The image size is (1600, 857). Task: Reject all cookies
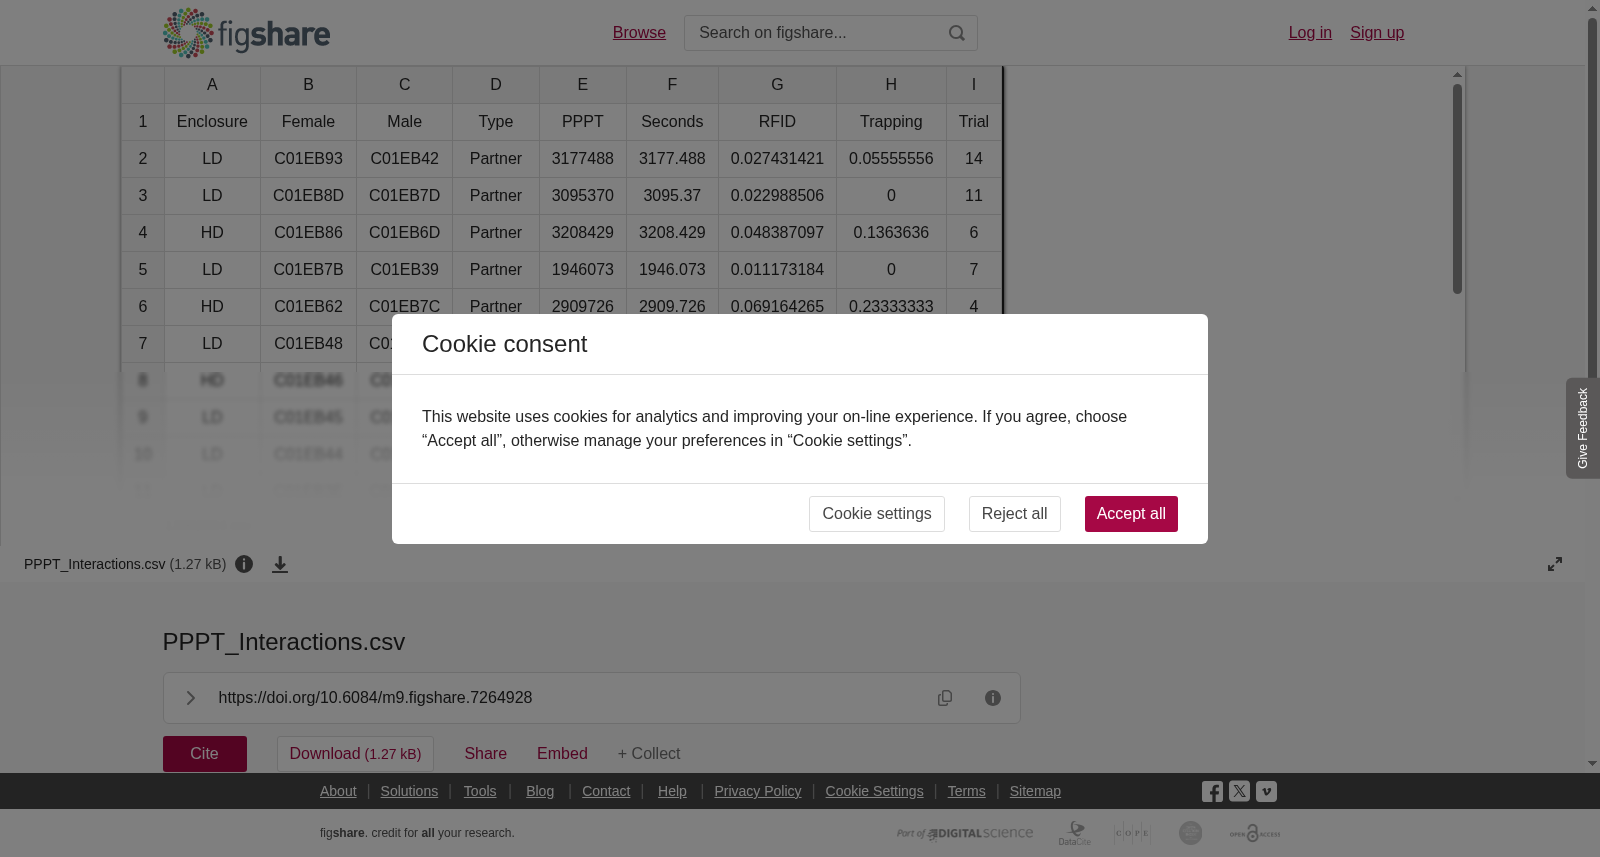[x=1015, y=514]
